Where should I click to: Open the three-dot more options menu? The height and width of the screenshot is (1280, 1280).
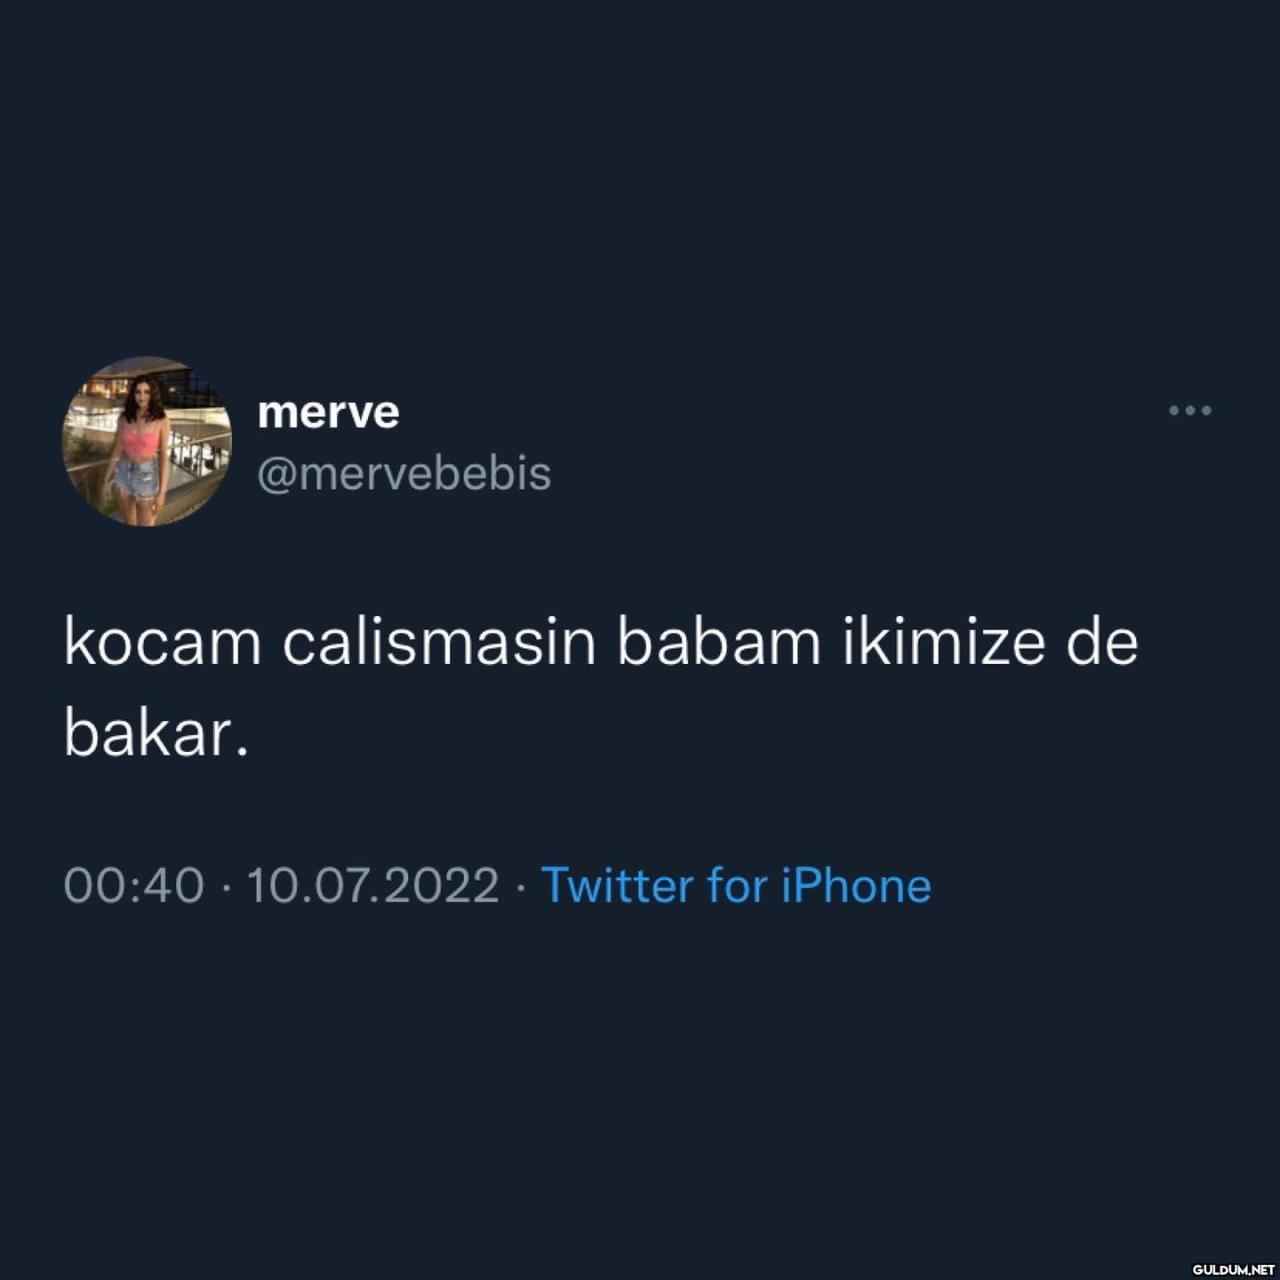[1190, 410]
